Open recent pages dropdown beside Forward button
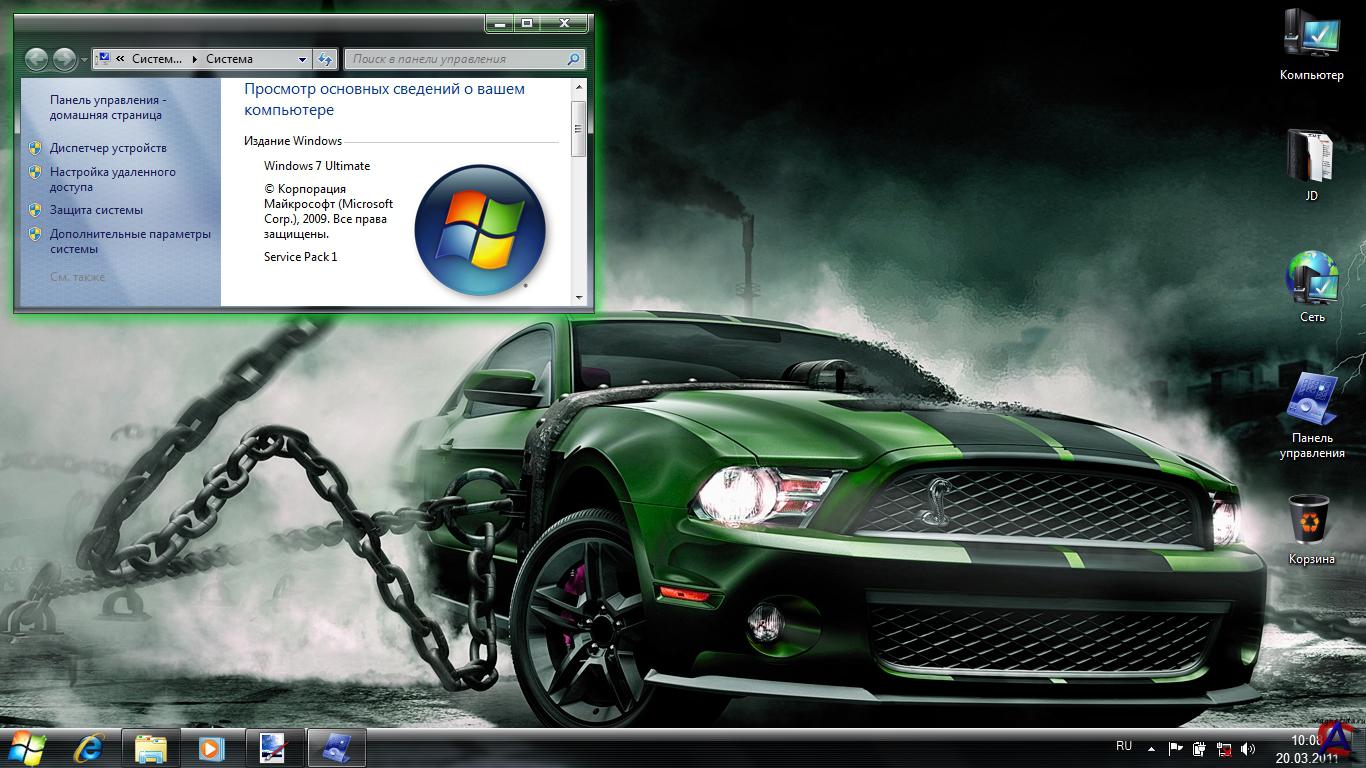The width and height of the screenshot is (1366, 768). coord(84,60)
